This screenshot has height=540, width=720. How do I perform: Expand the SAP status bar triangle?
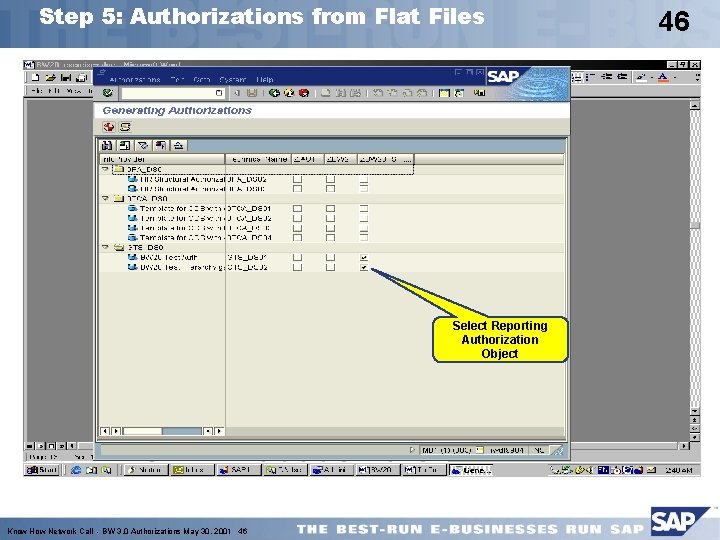[412, 450]
